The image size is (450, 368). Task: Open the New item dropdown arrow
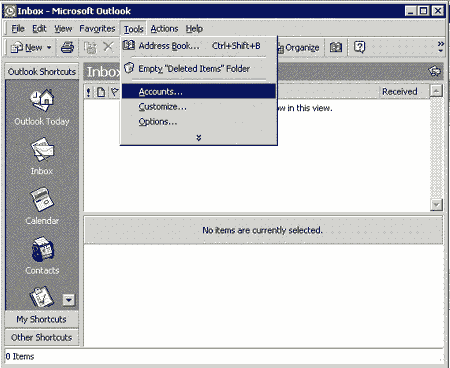tap(49, 47)
